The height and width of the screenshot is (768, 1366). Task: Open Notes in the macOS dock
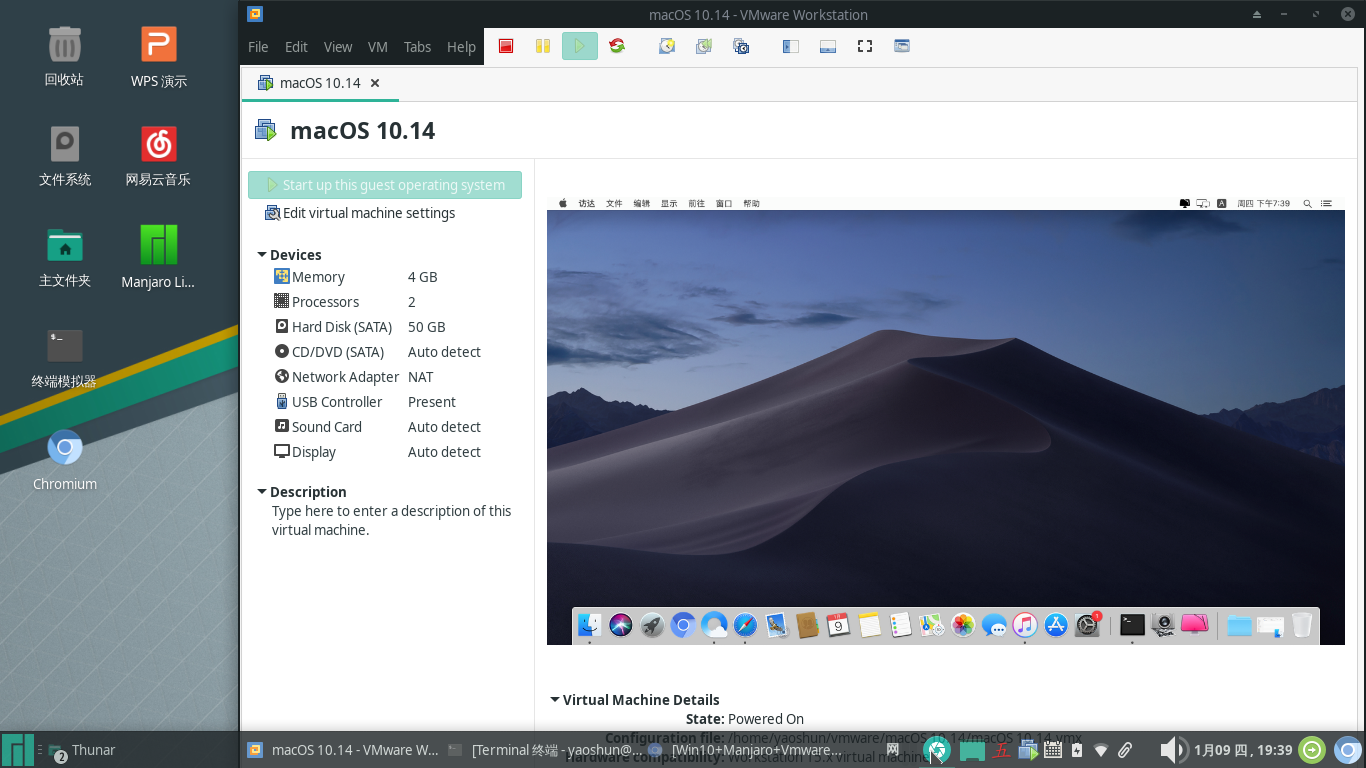click(x=869, y=626)
